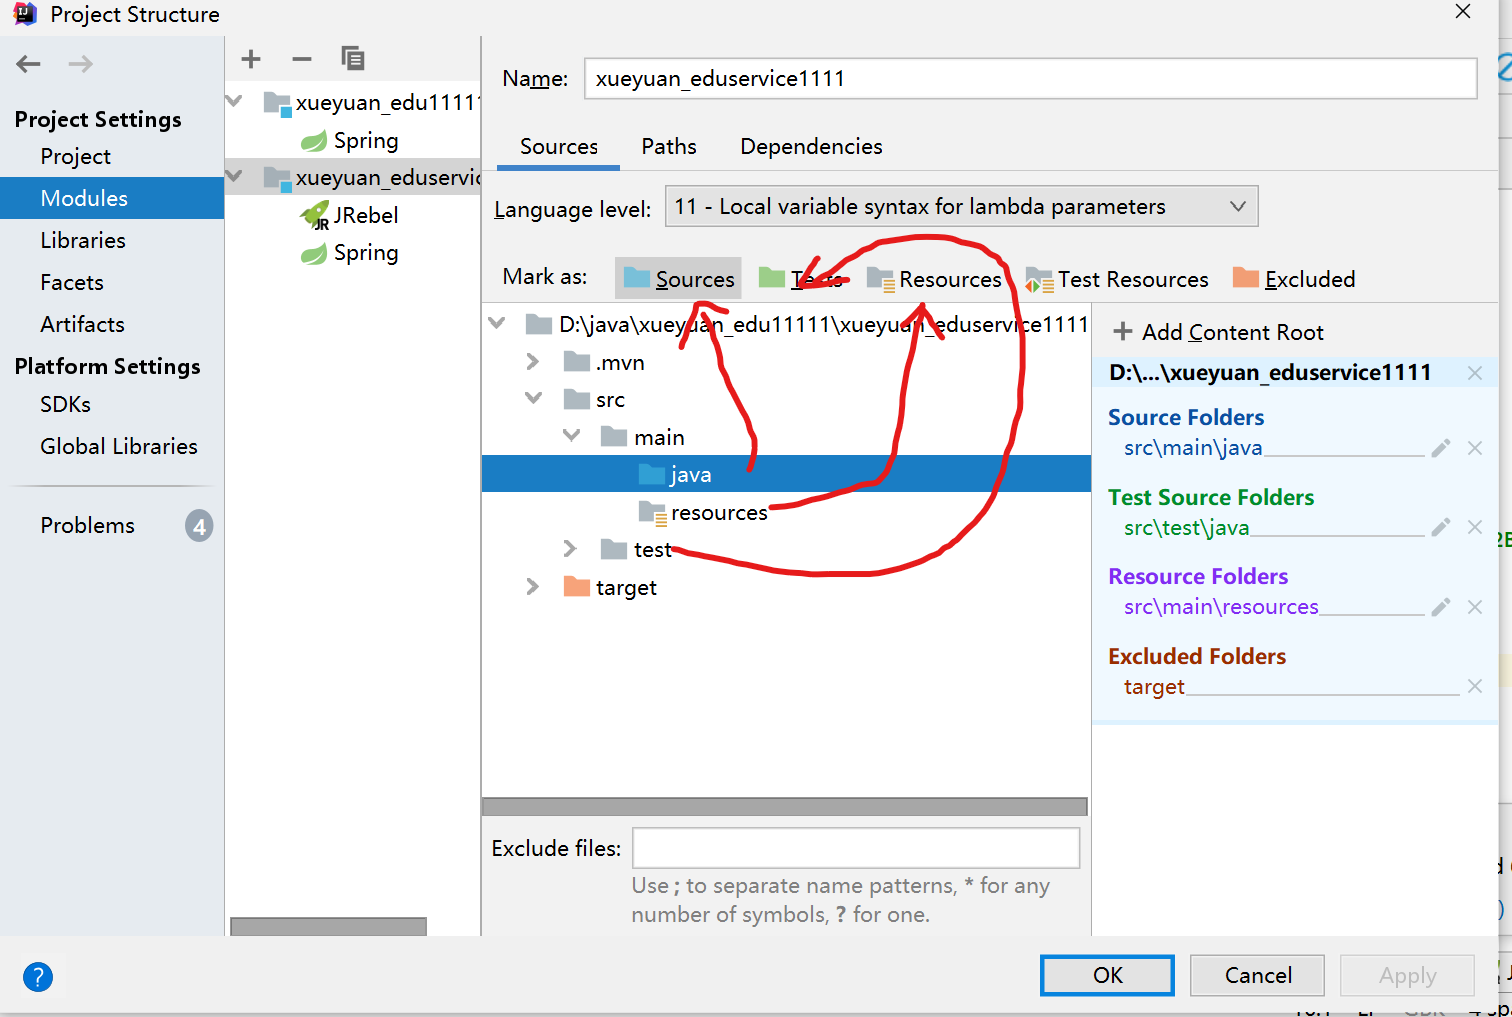Switch to the Dependencies tab

811,147
